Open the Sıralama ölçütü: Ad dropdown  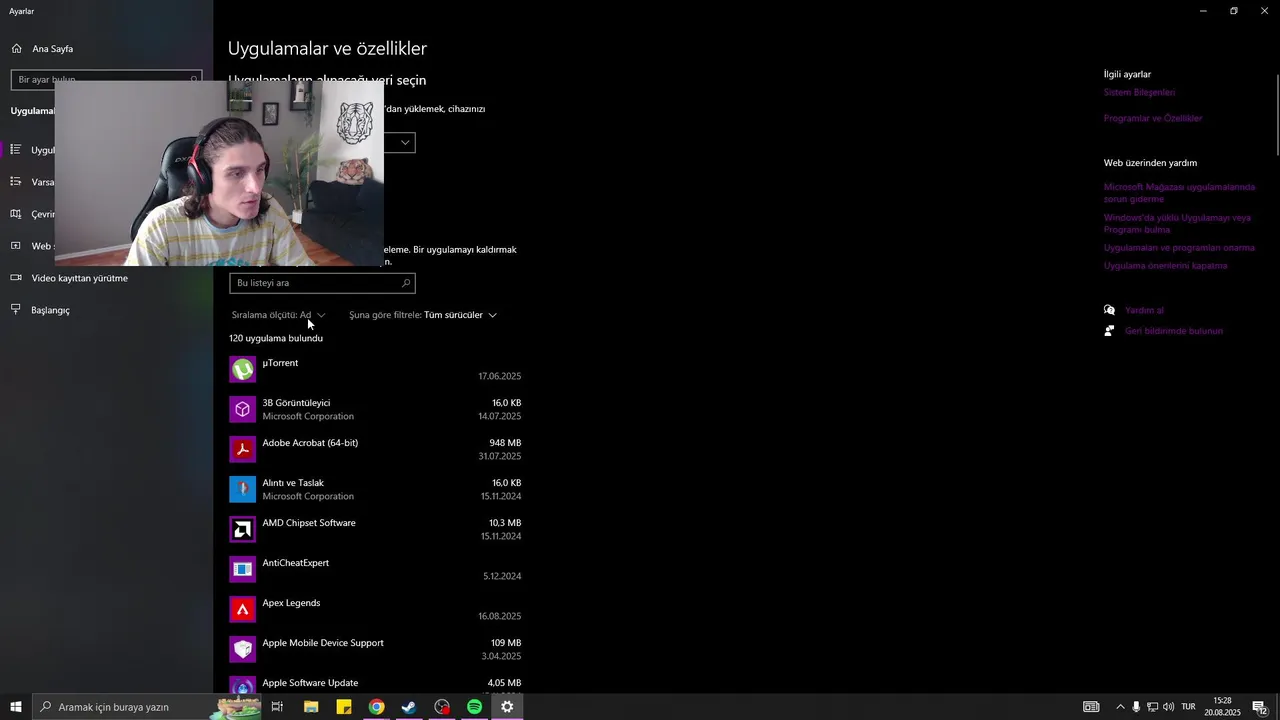(x=278, y=315)
